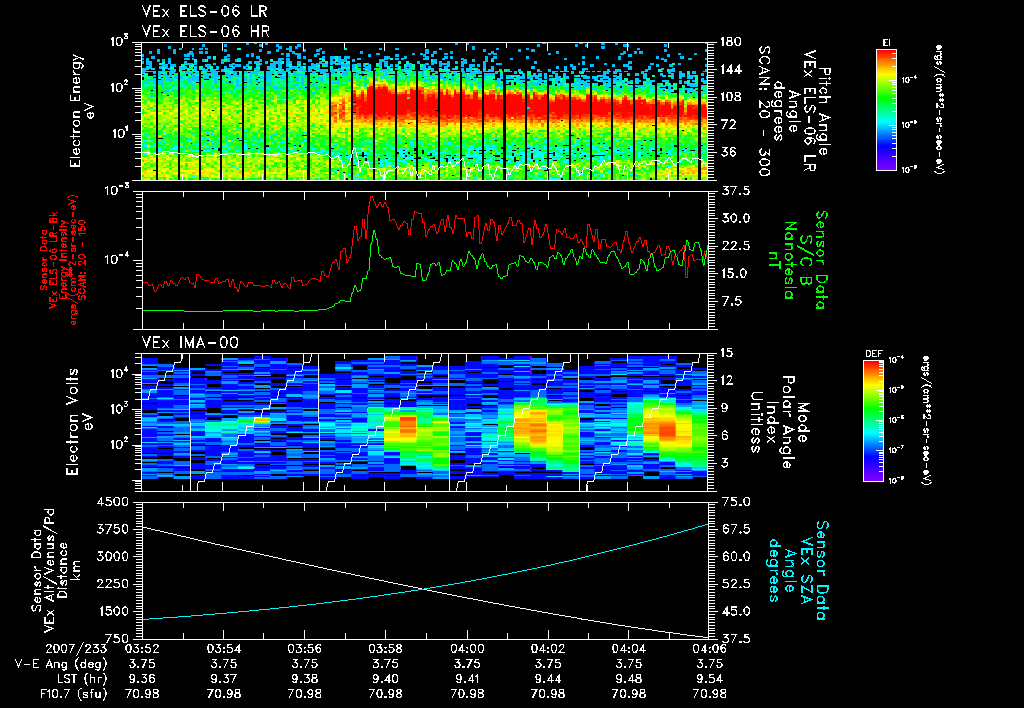
Task: Click the 'SCAN: 20 - 300' label
Action: click(x=764, y=111)
